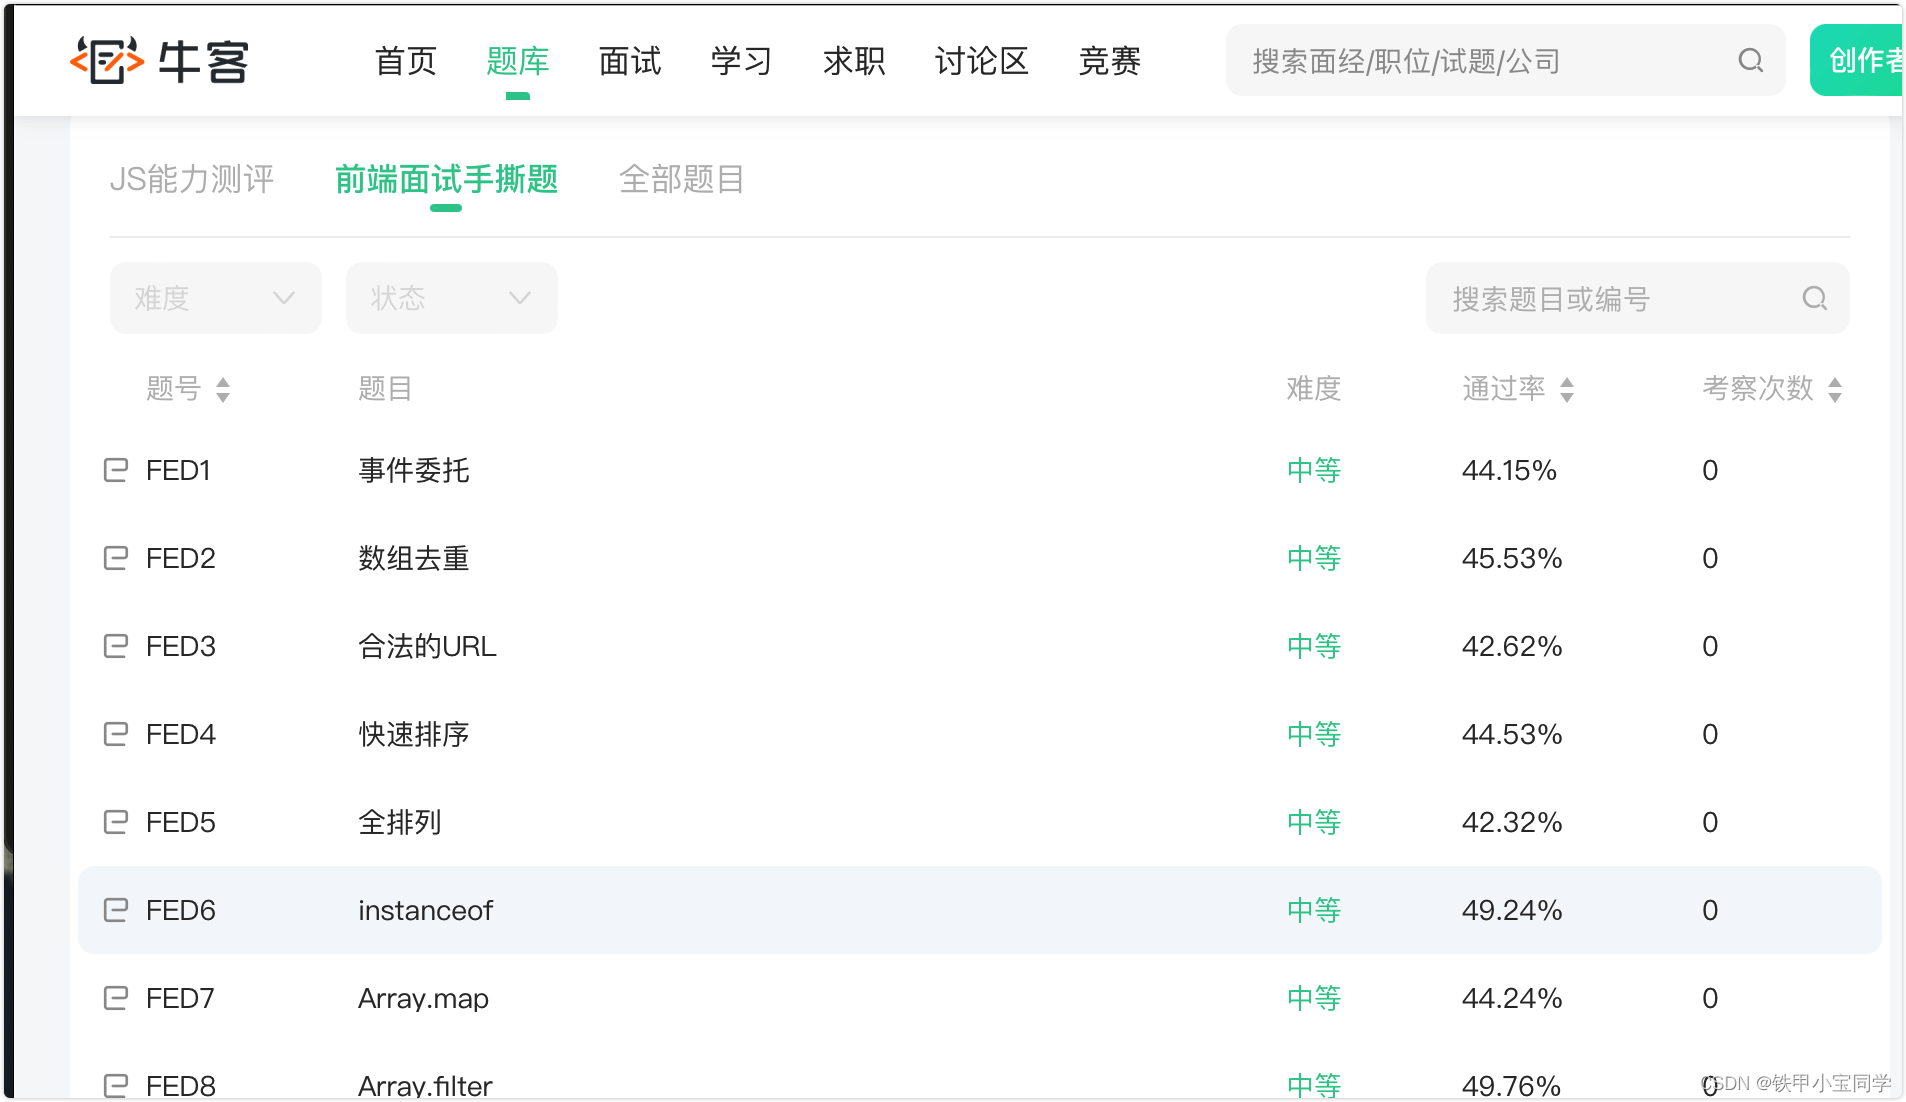Click the search magnifier in top bar
Viewport: 1906px width, 1102px height.
point(1750,61)
